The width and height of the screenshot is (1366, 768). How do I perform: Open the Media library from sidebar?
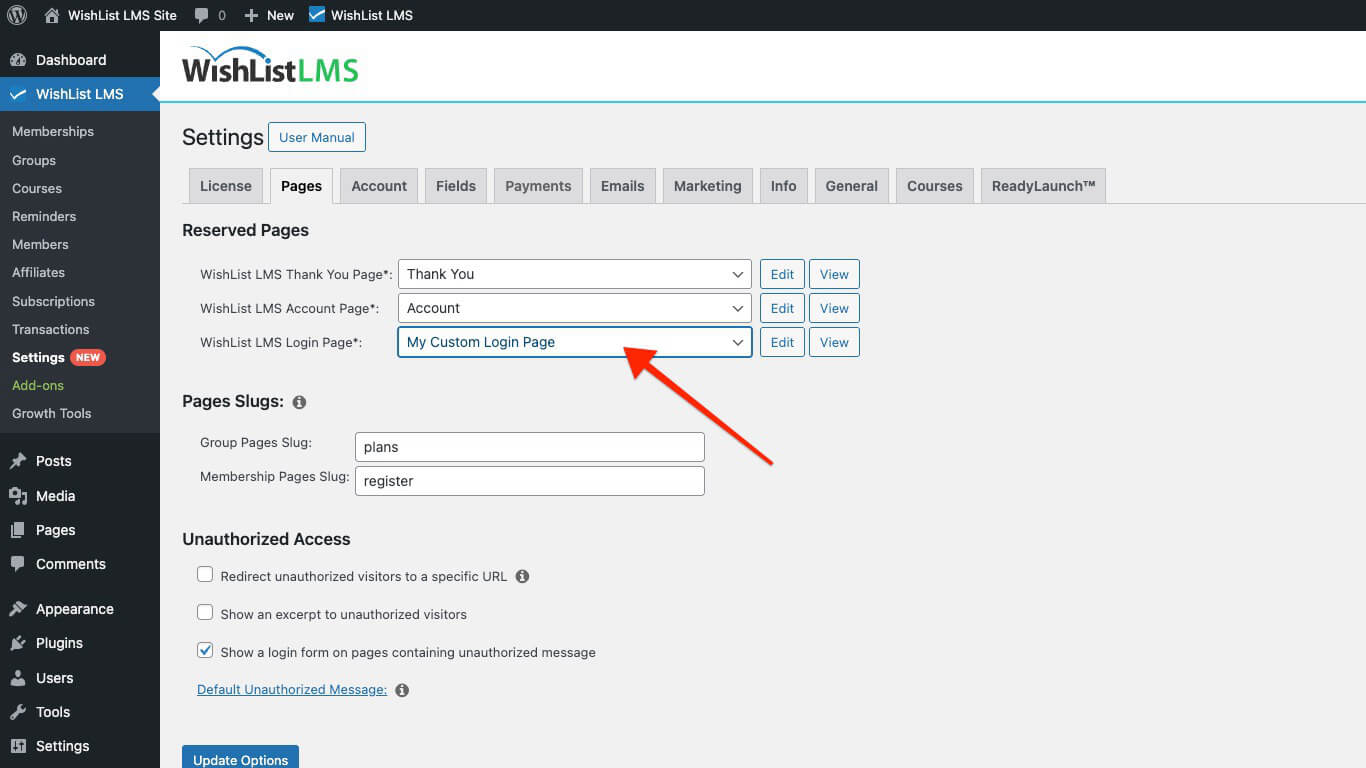pyautogui.click(x=55, y=495)
